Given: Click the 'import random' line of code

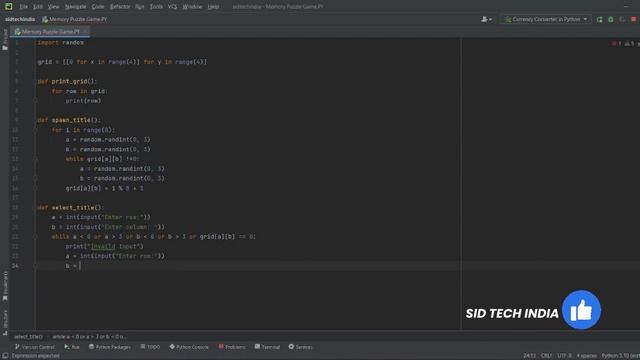Looking at the screenshot, I should tap(60, 42).
